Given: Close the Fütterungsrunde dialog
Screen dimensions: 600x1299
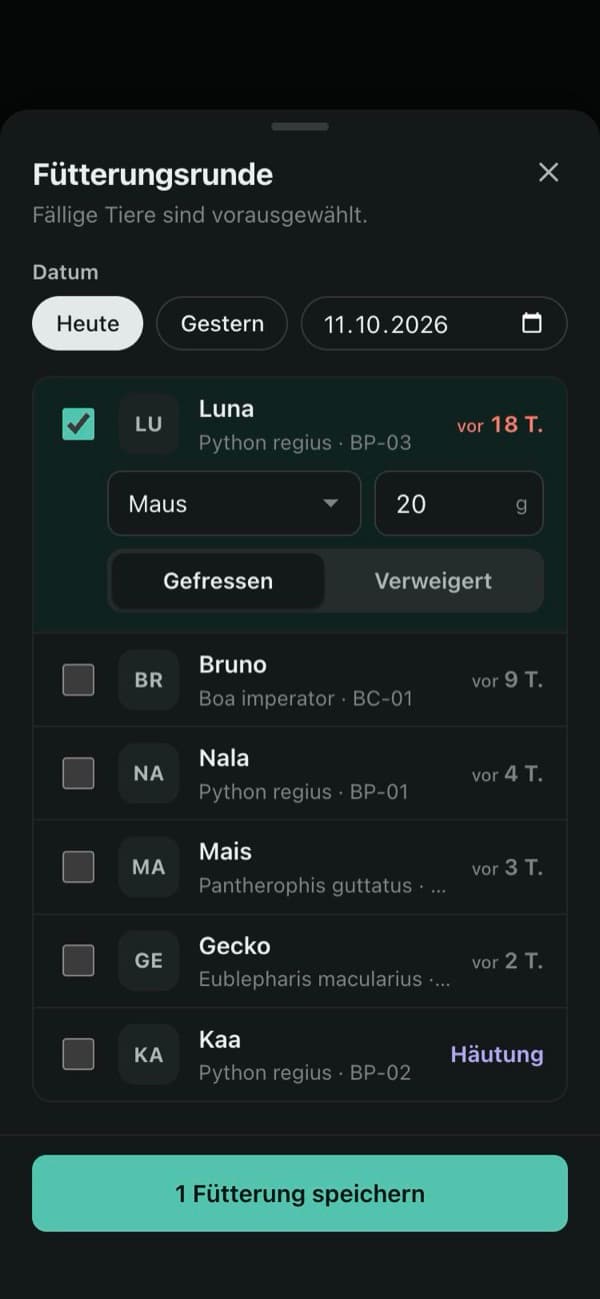Looking at the screenshot, I should (548, 172).
